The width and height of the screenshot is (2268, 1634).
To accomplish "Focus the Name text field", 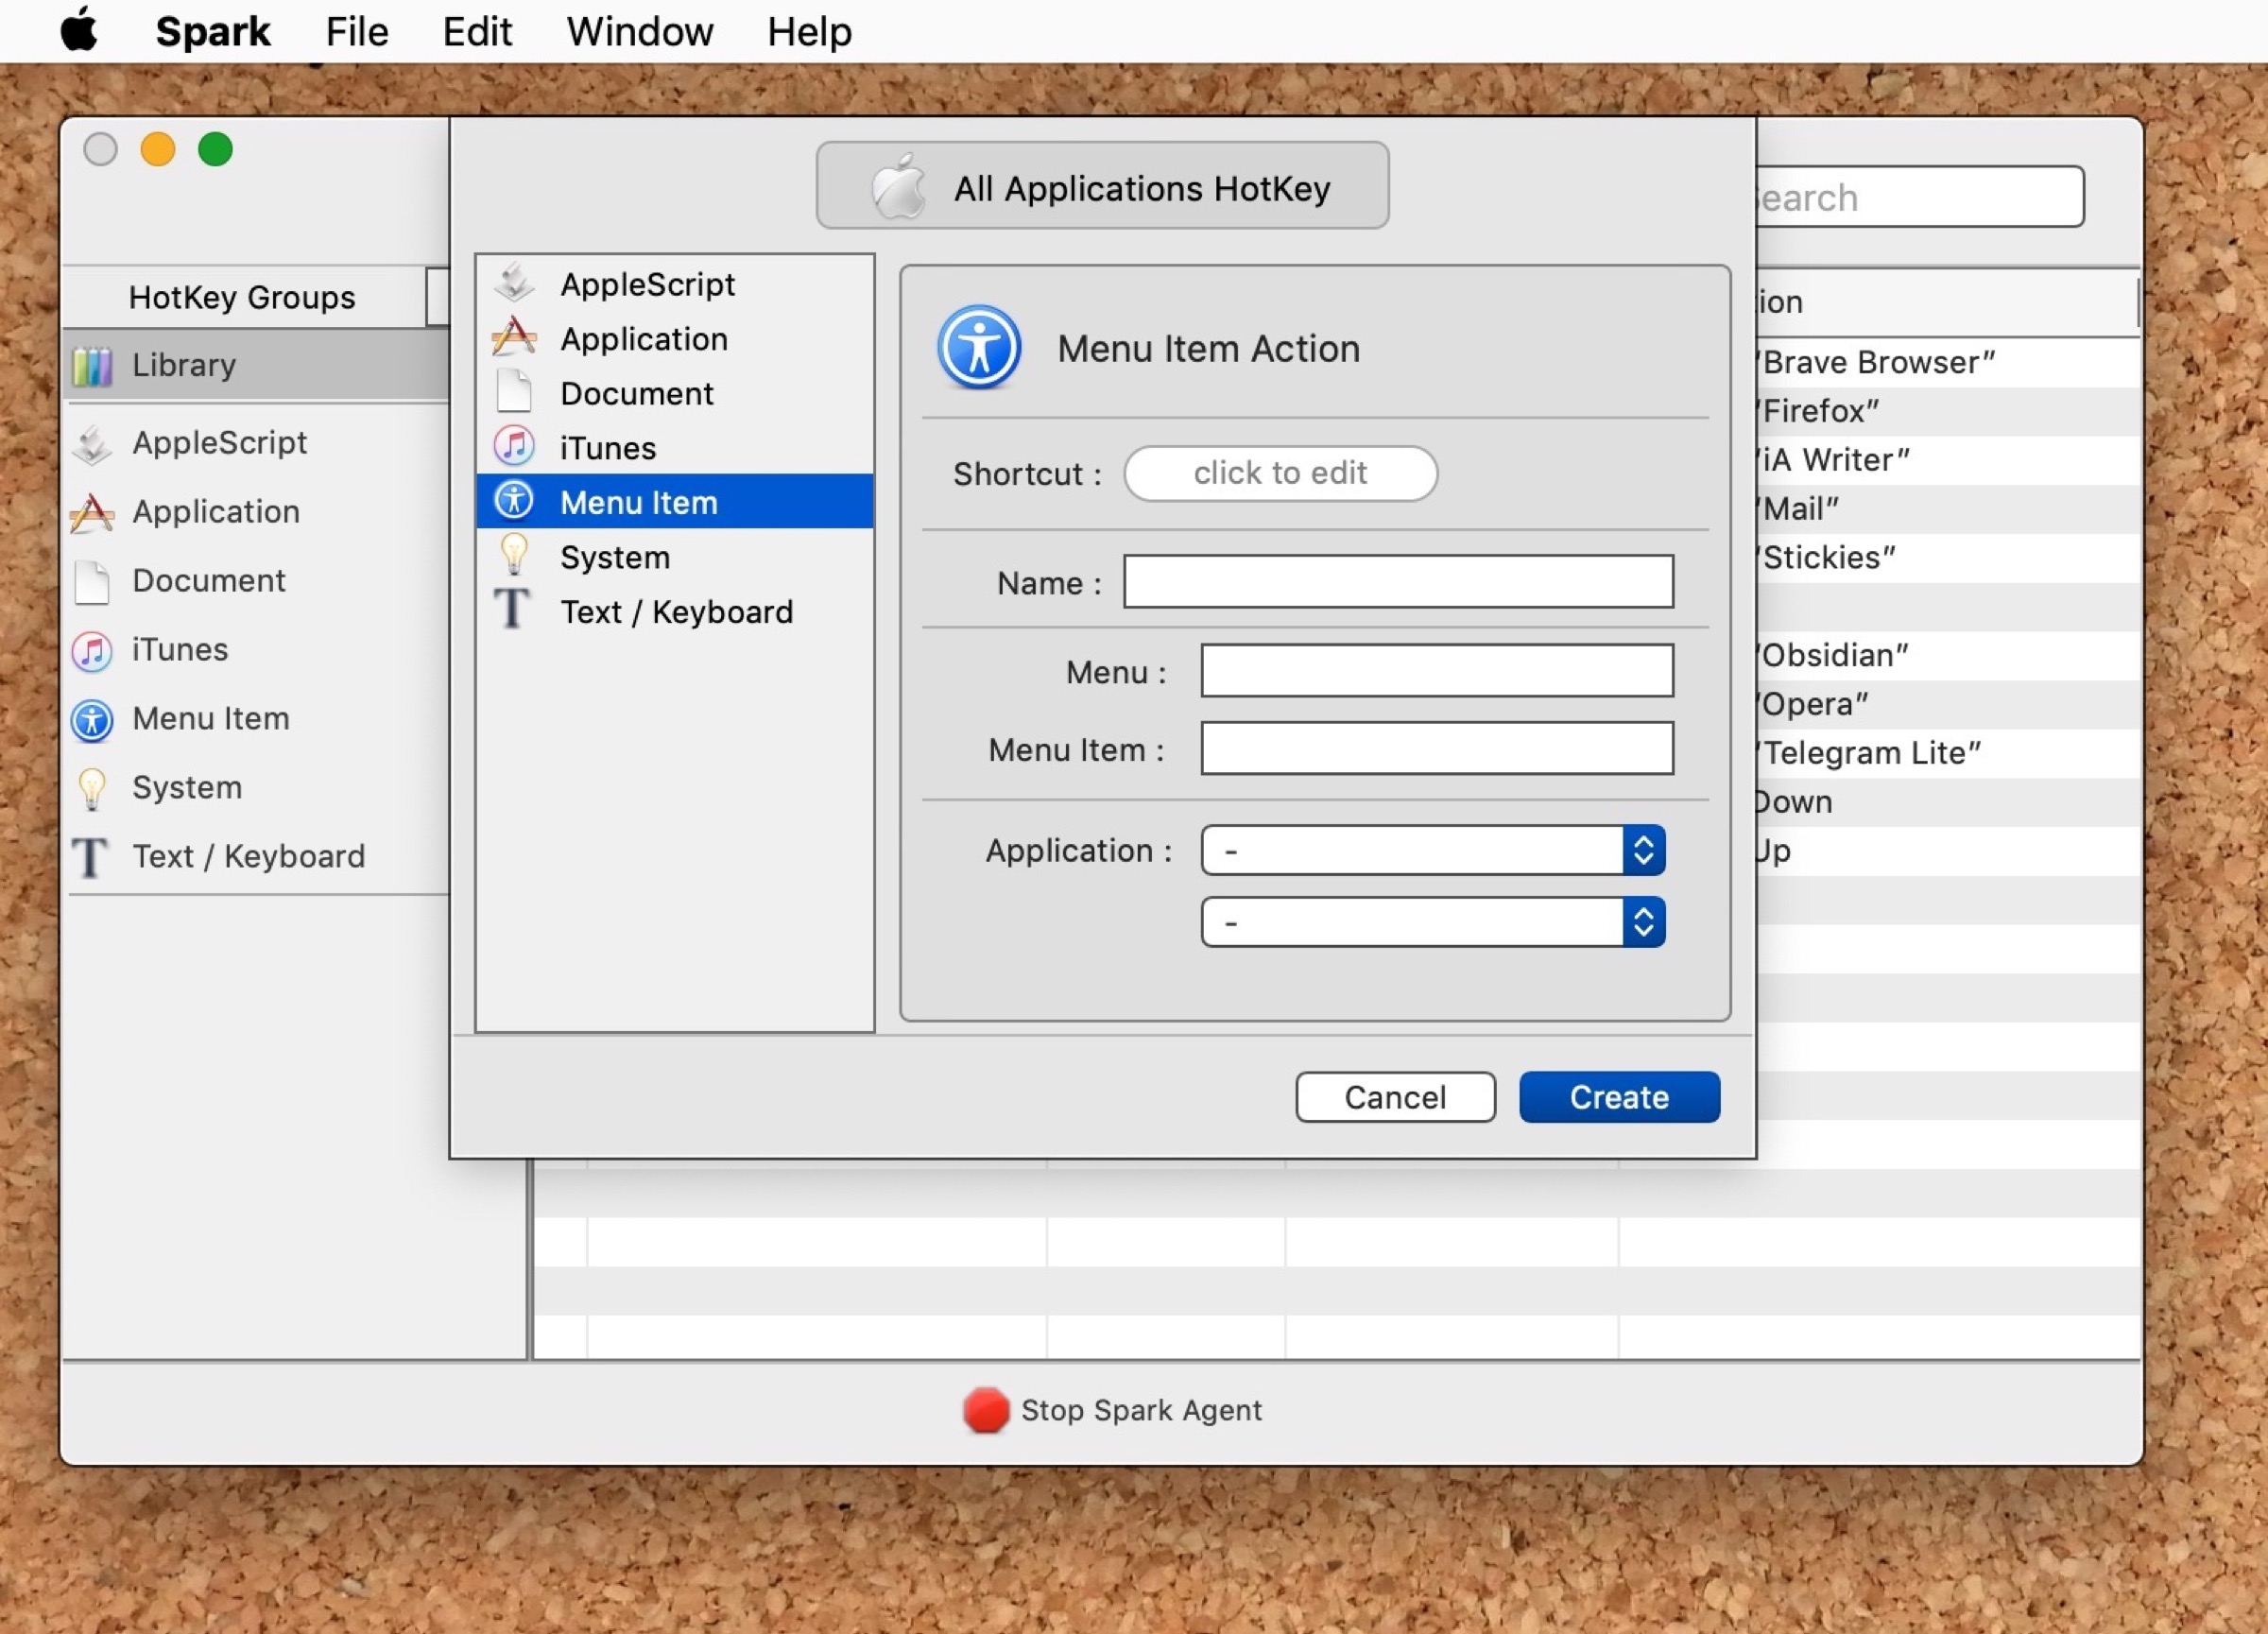I will point(1397,582).
